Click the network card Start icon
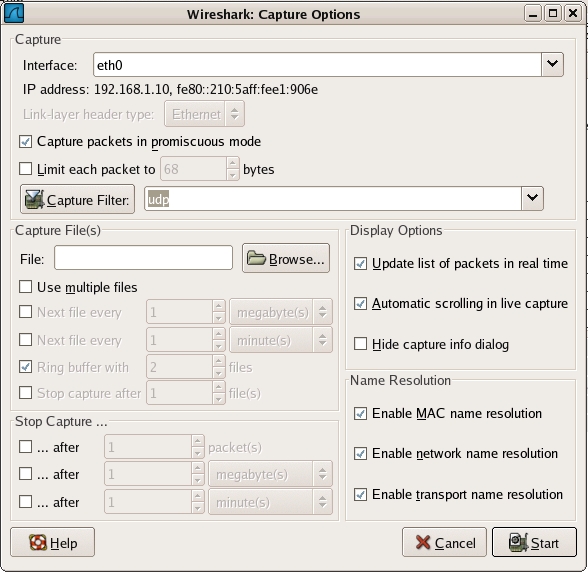The image size is (588, 572). [518, 542]
